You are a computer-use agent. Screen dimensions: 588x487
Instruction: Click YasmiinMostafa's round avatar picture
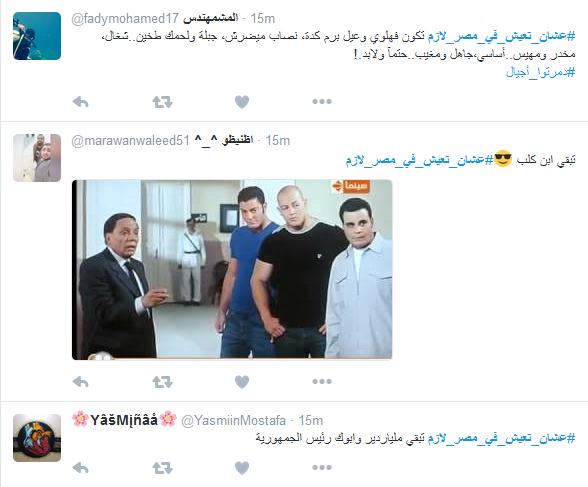[x=37, y=438]
